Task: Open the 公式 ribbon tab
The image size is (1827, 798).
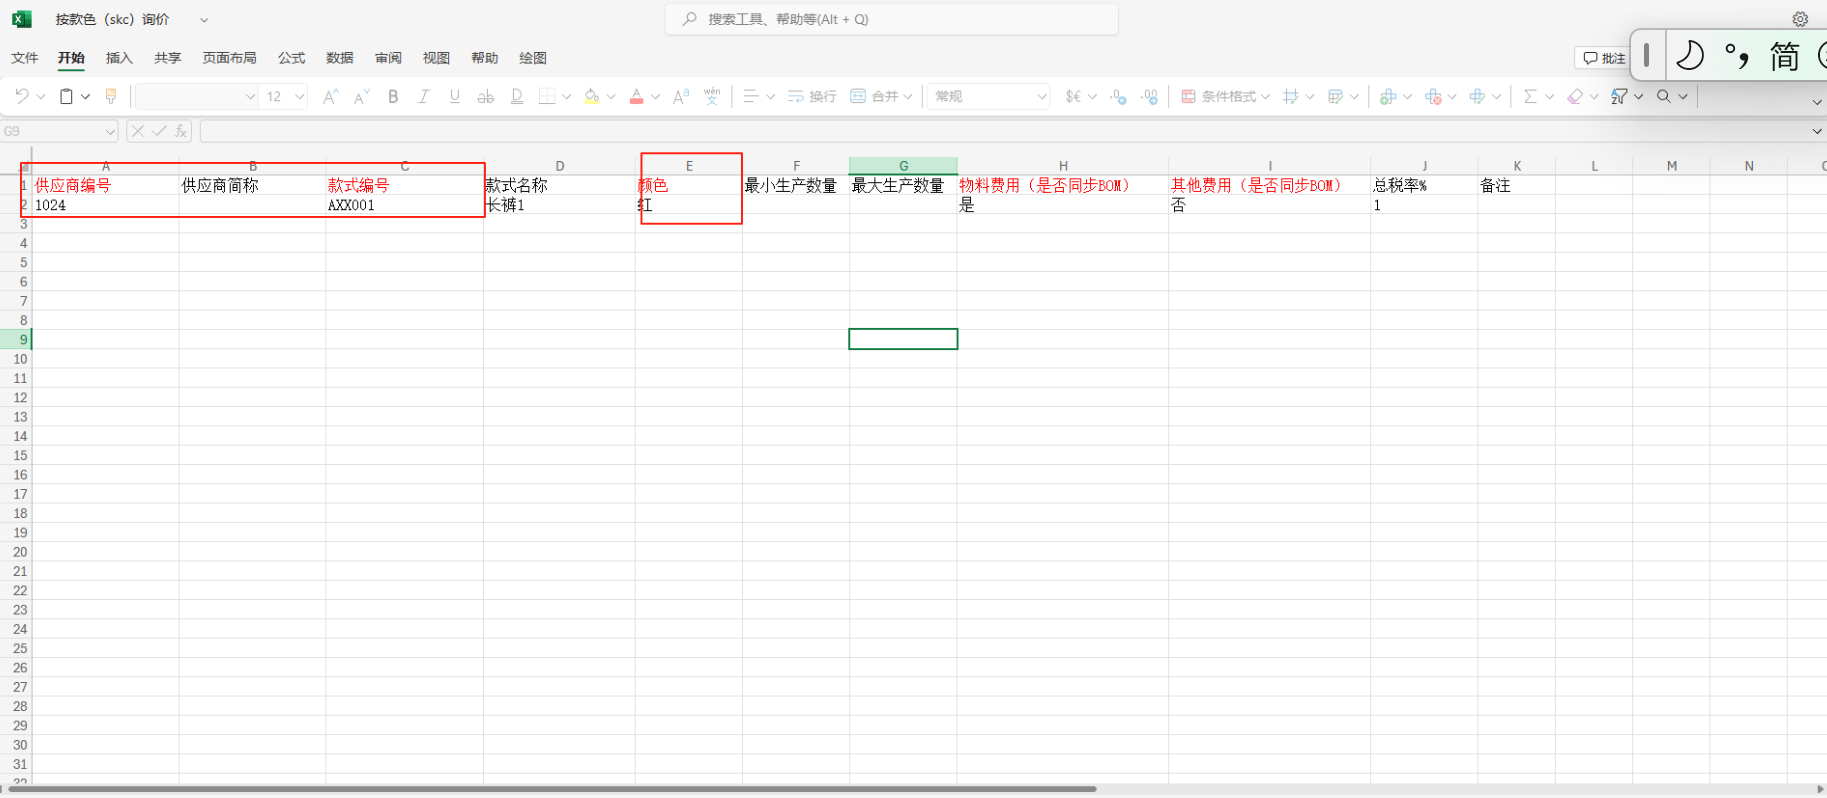Action: pos(291,58)
